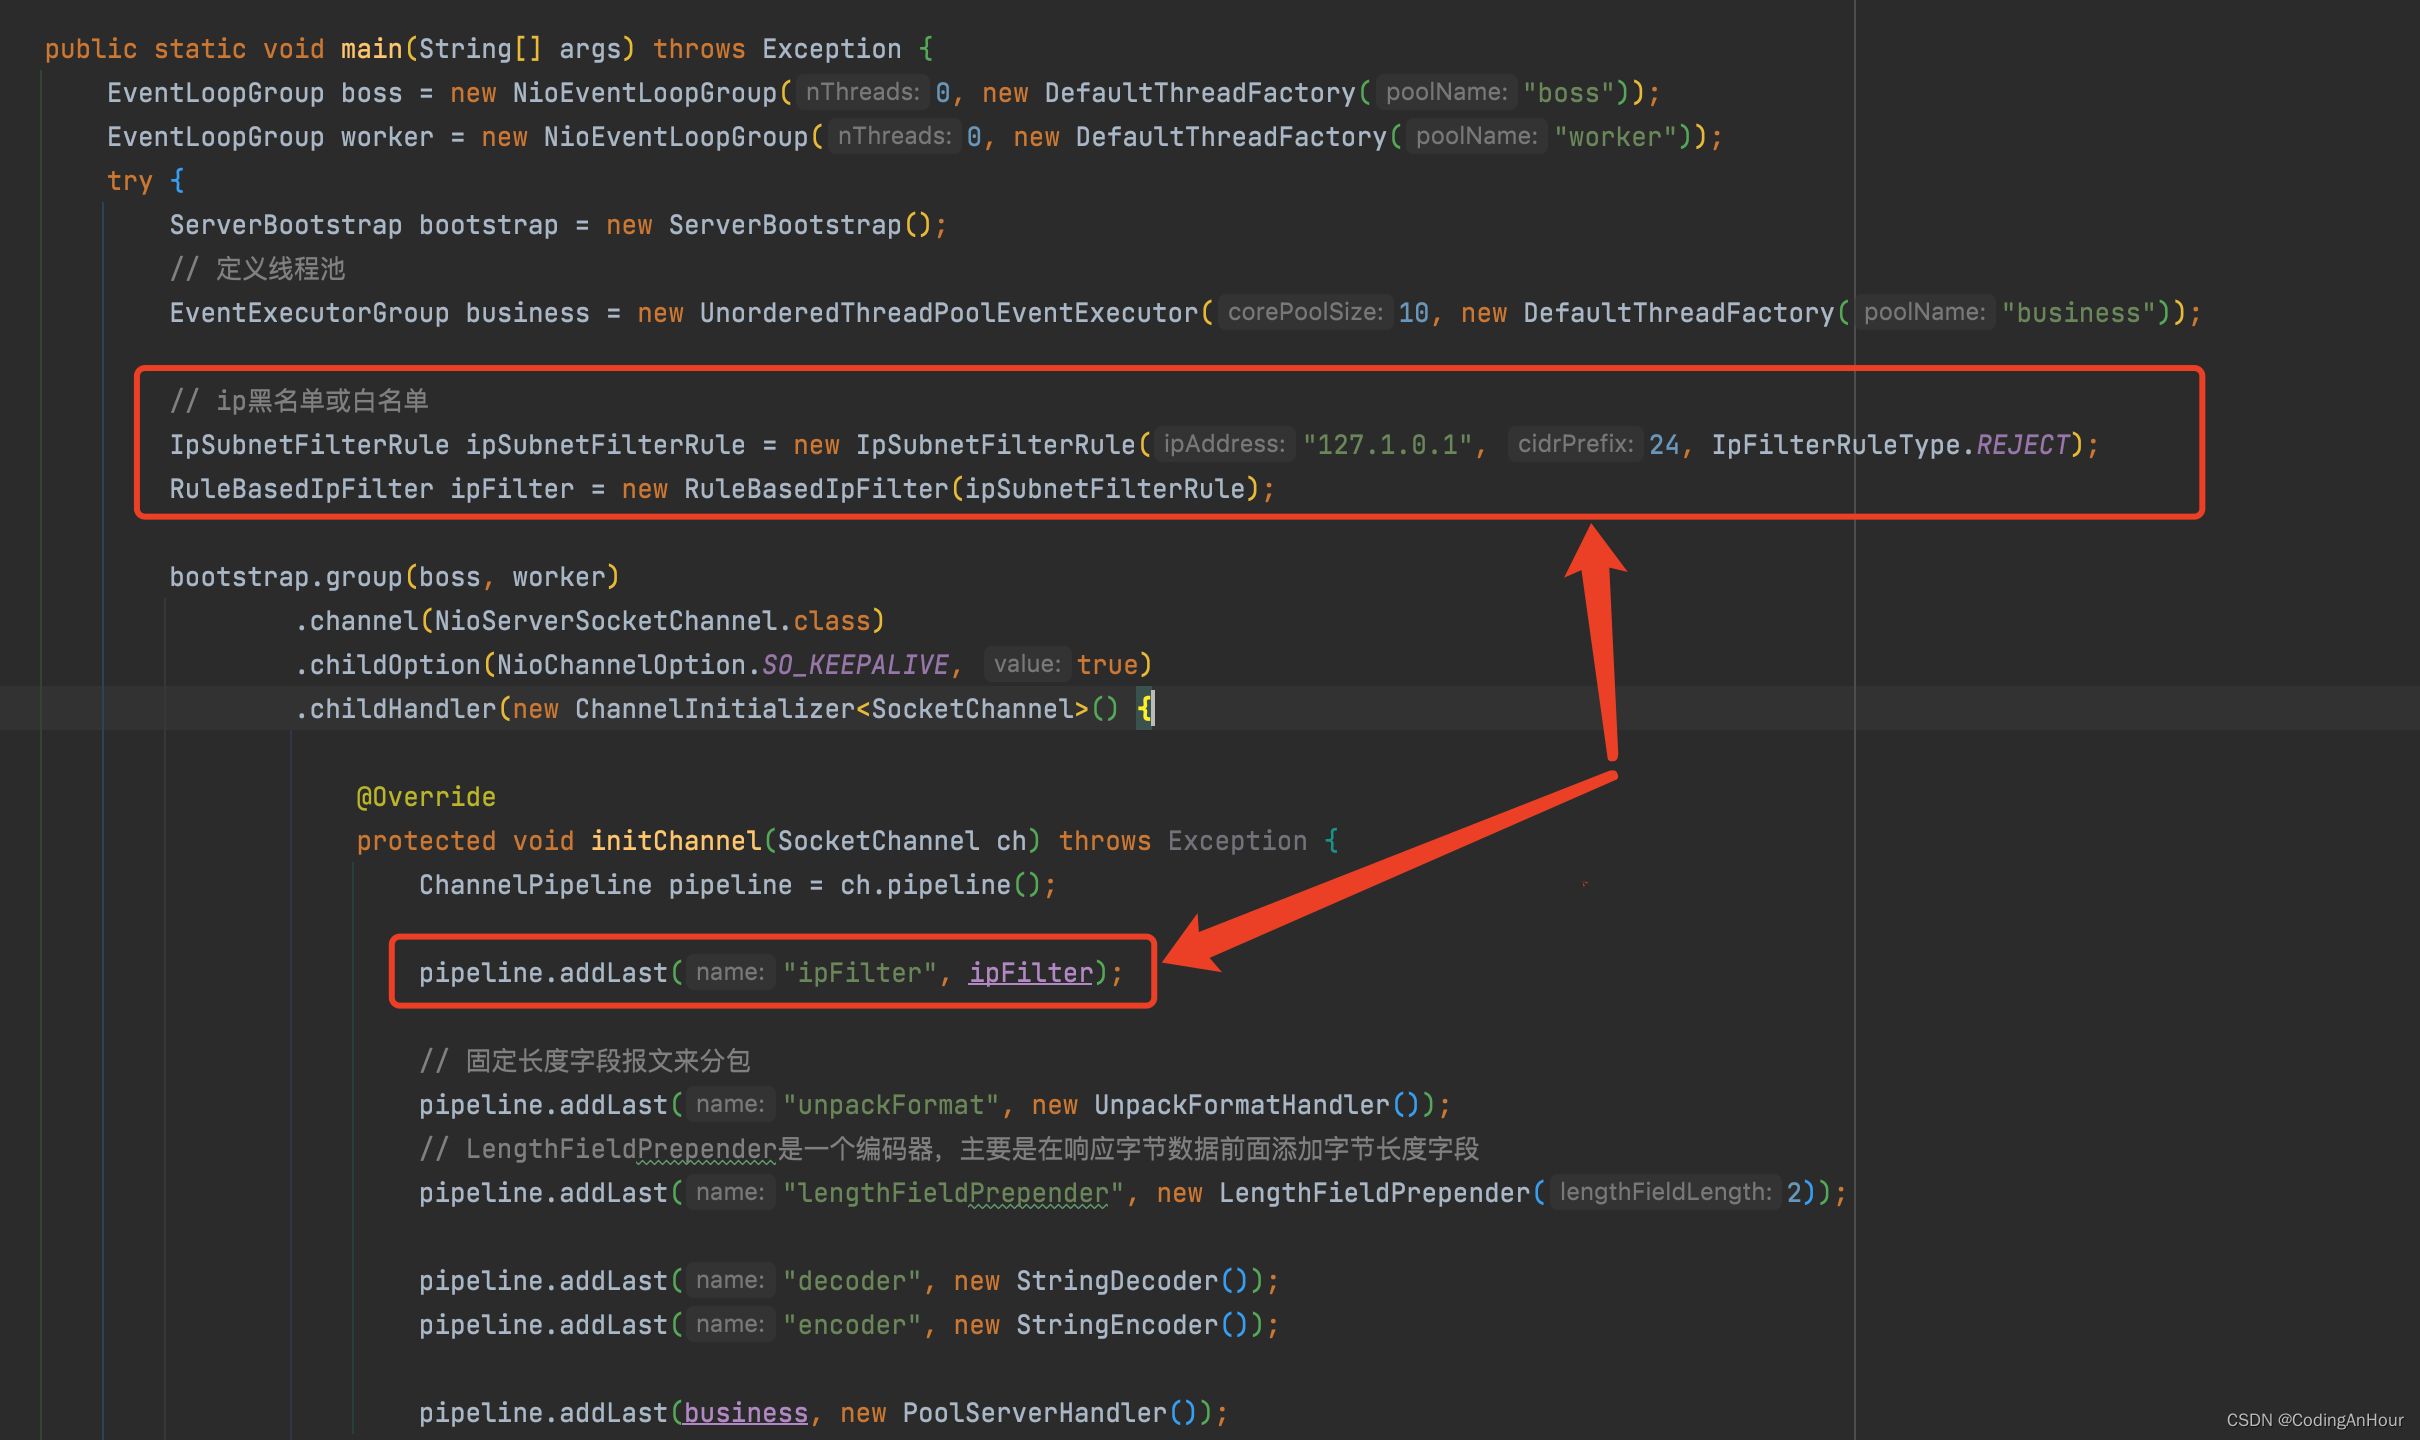Screen dimensions: 2420x1440
Task: Click the childHandler method call
Action: point(402,709)
